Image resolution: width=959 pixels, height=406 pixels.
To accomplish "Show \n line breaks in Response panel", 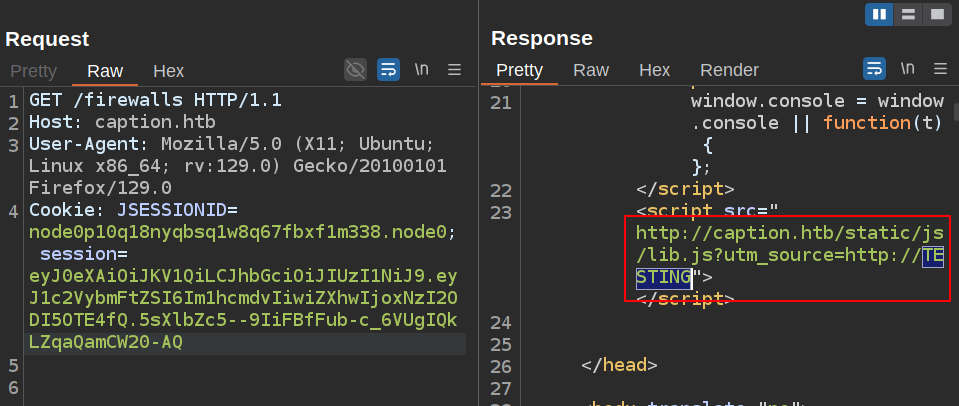I will pos(907,69).
